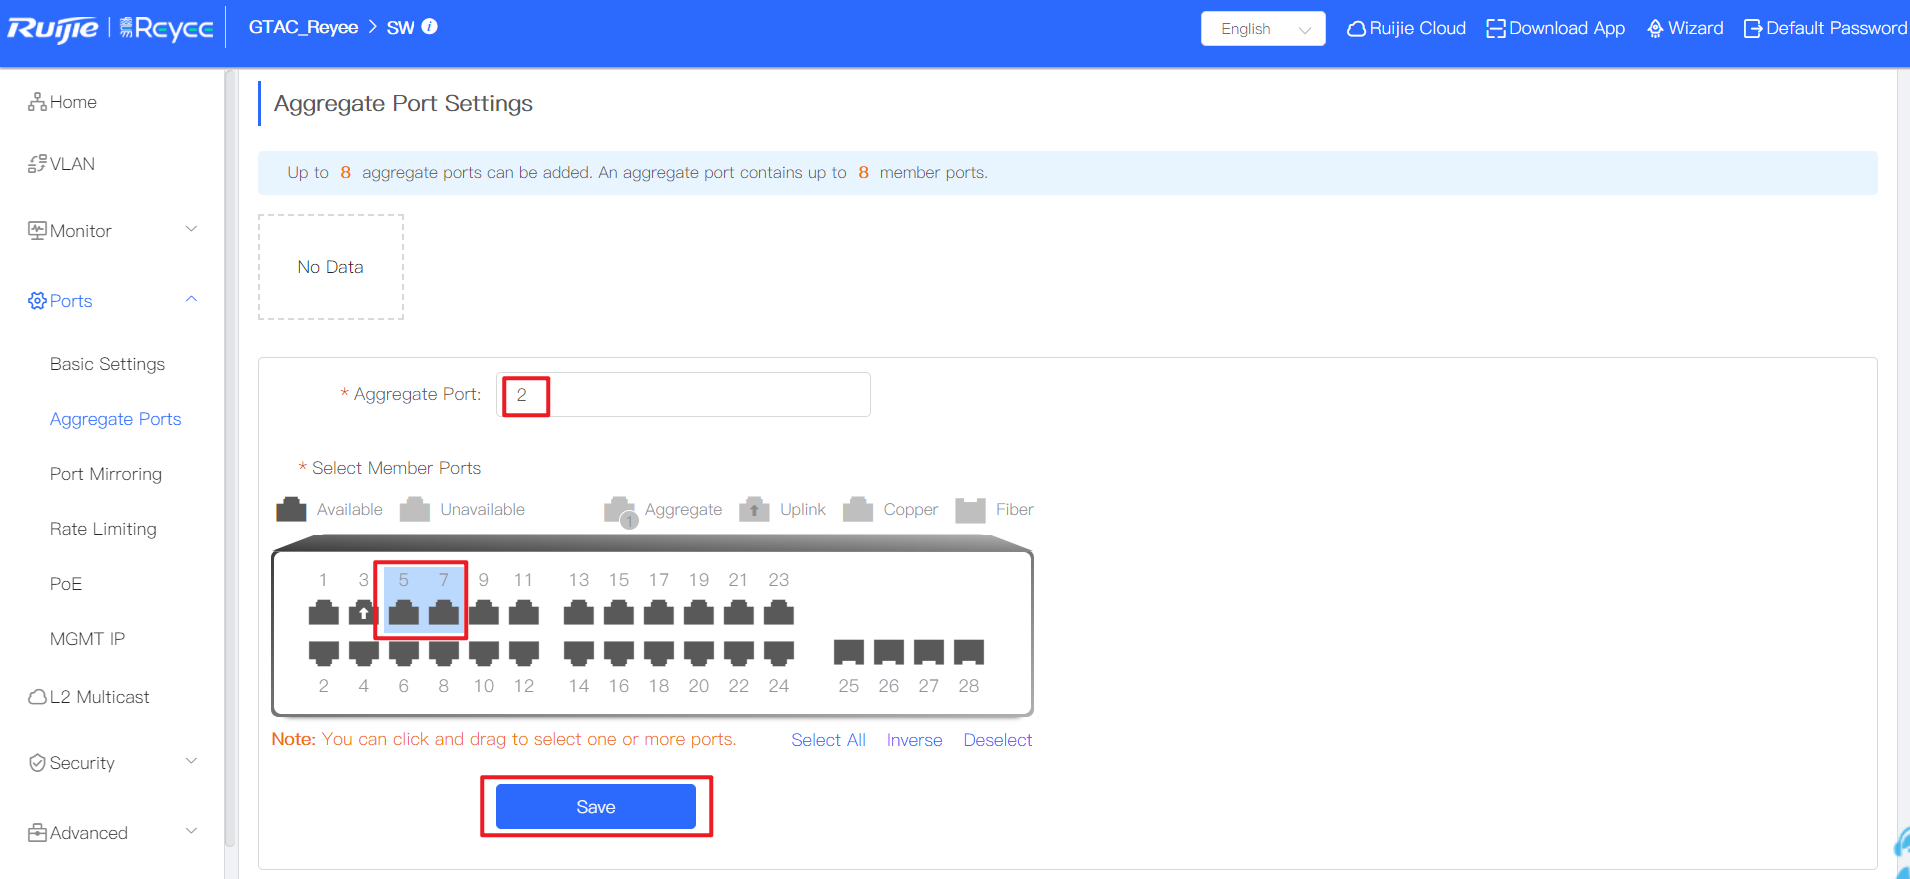The image size is (1910, 879).
Task: Click Select All ports link
Action: click(828, 740)
